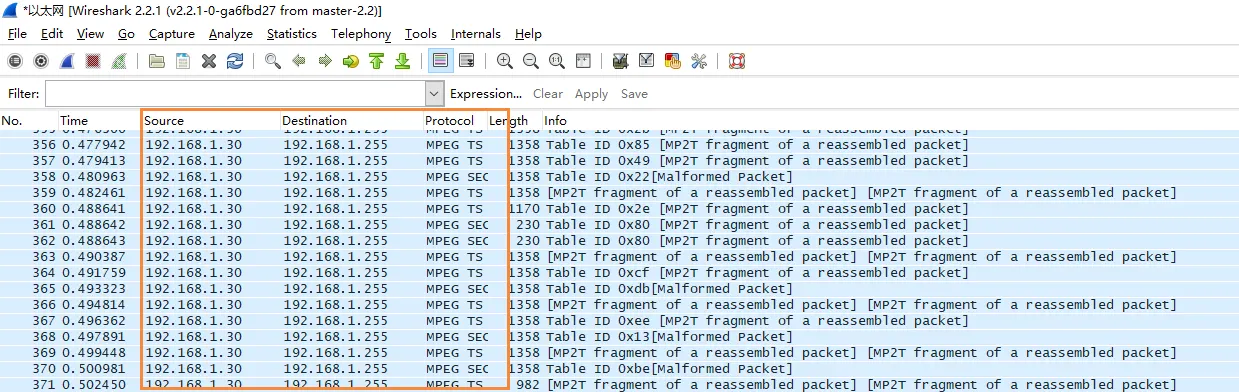Reload the capture file icon
1239x392 pixels.
pos(235,61)
